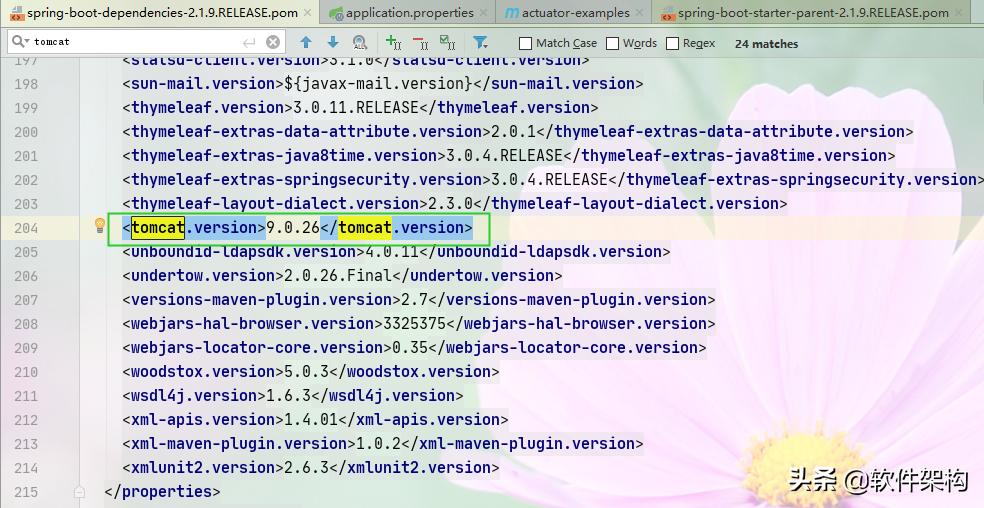Enable the Regex checkbox
Image resolution: width=984 pixels, height=508 pixels.
(x=672, y=43)
